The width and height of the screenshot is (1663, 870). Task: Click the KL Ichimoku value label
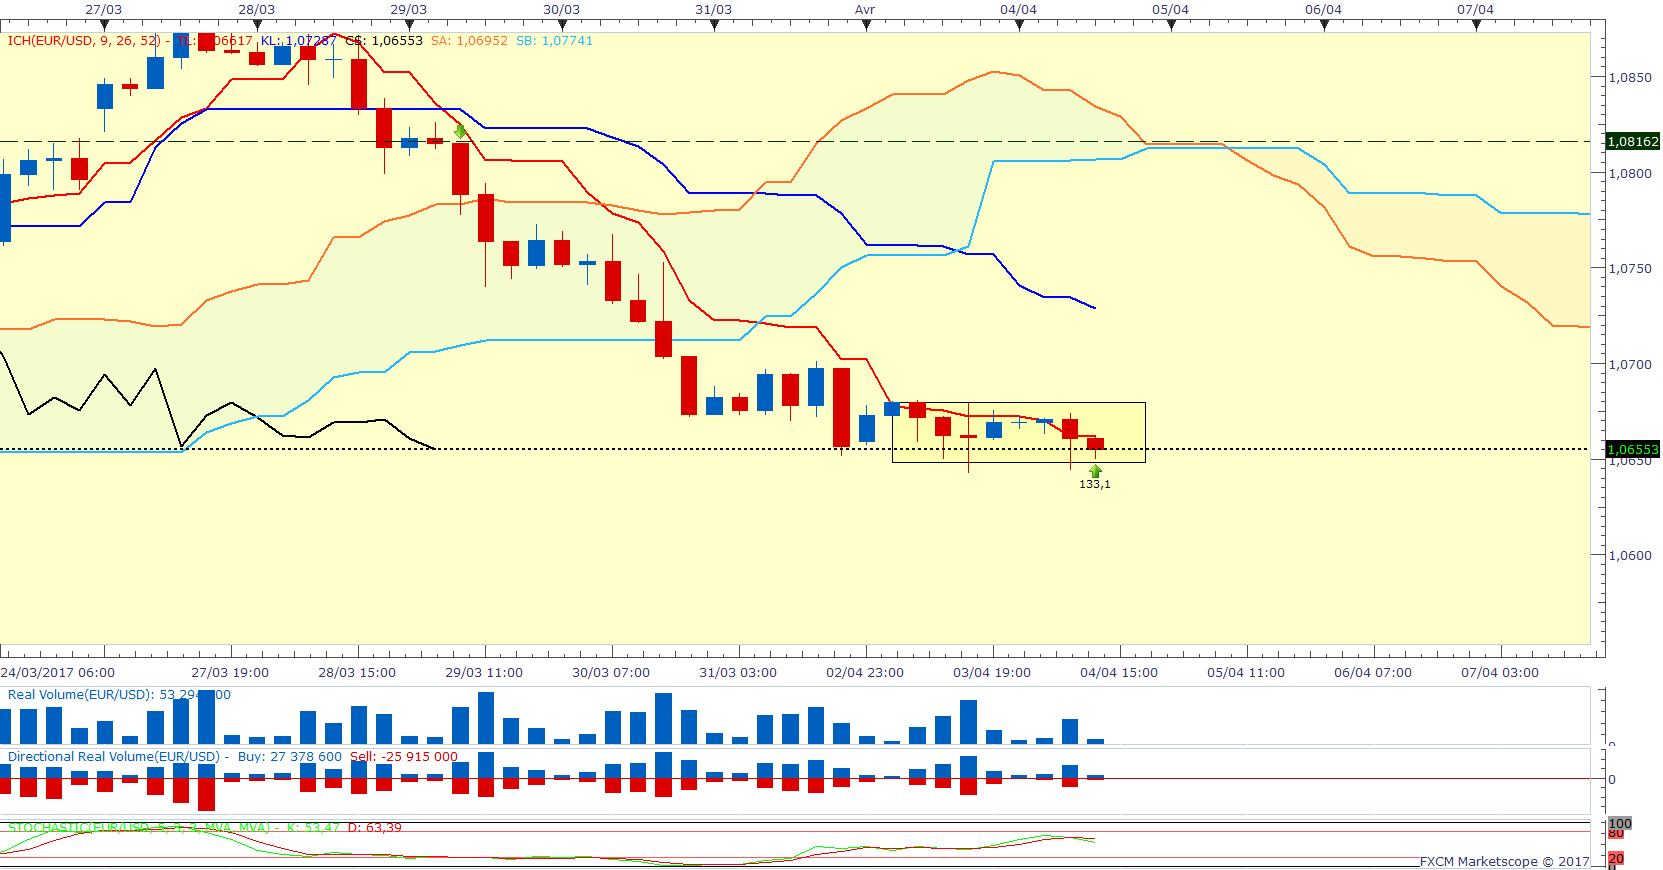point(298,41)
